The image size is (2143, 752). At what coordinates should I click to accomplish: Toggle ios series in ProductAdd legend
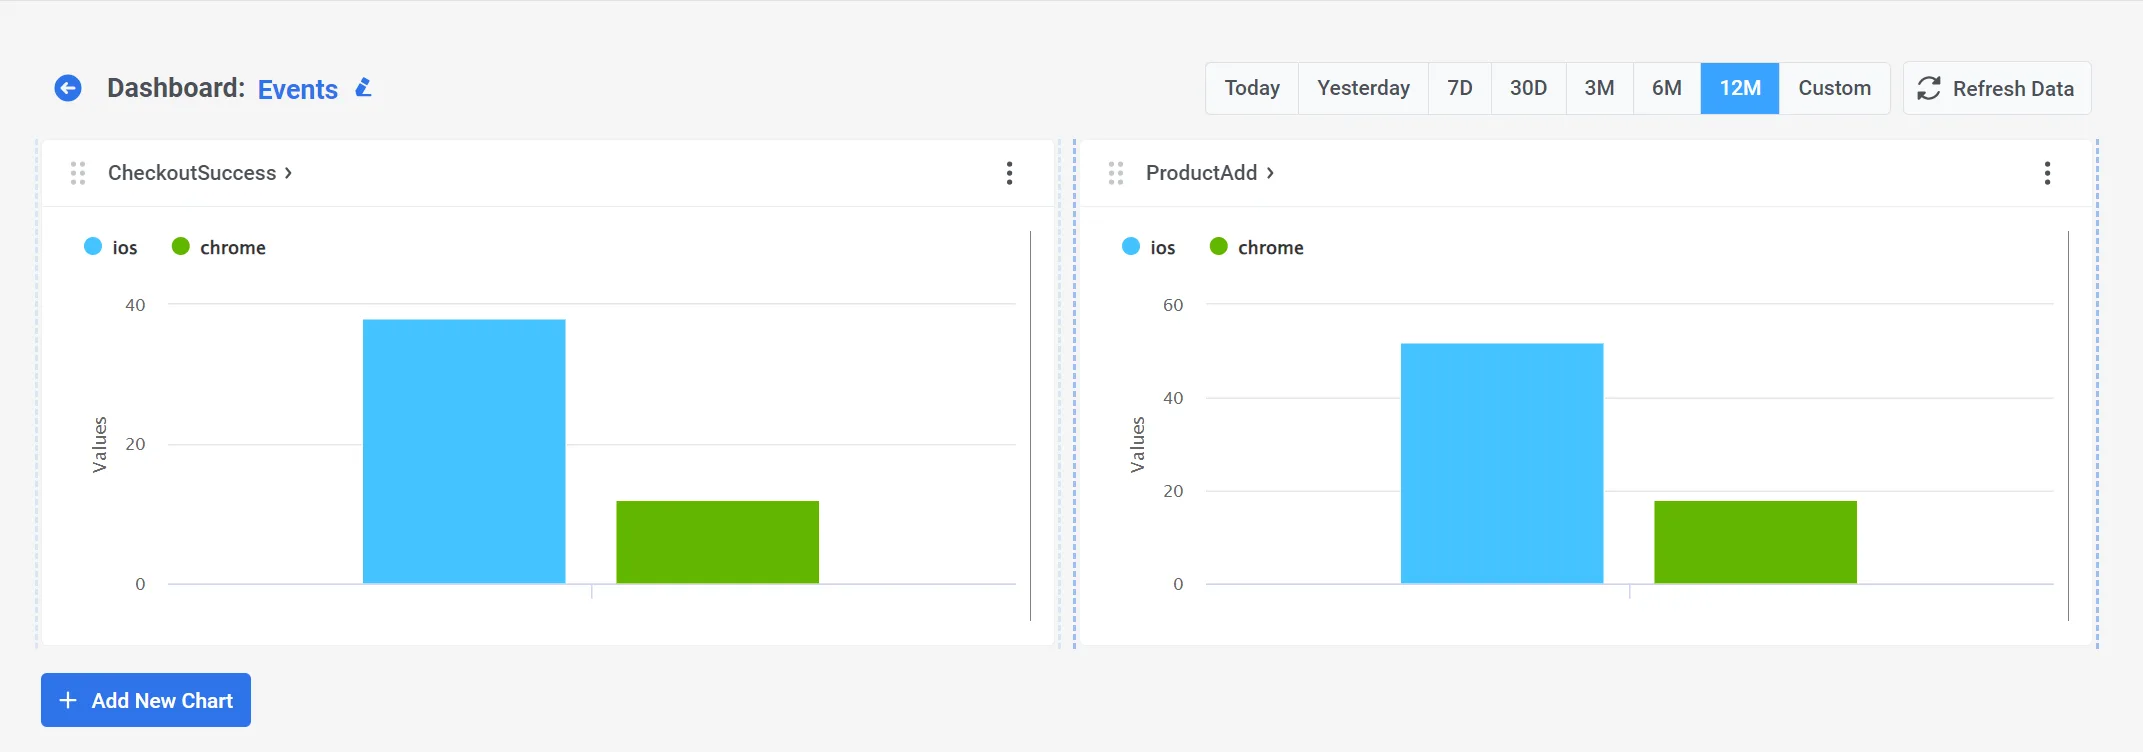pyautogui.click(x=1149, y=247)
